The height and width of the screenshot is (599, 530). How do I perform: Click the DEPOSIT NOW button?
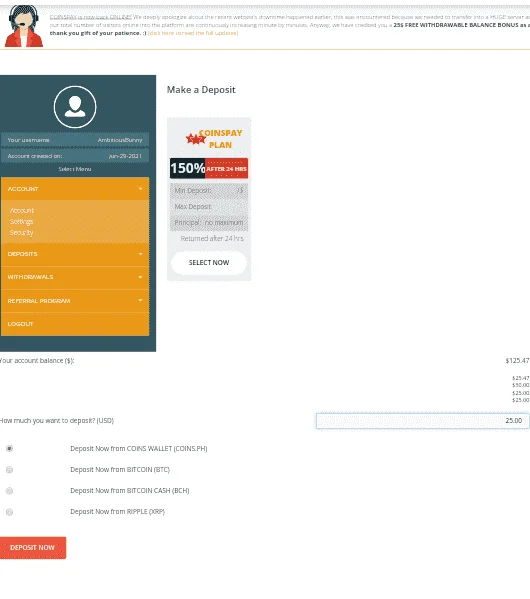(x=33, y=547)
